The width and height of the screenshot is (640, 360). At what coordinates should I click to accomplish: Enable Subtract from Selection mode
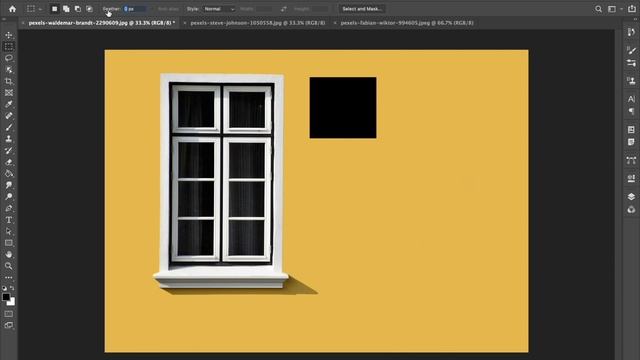tap(78, 9)
